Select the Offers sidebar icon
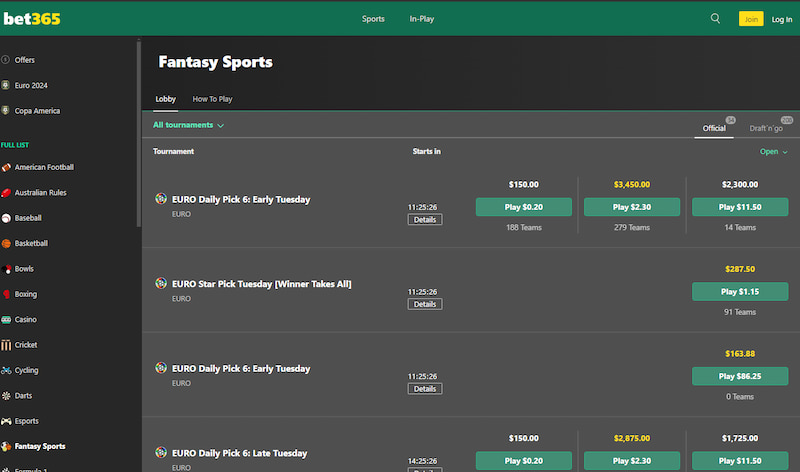The height and width of the screenshot is (472, 800). [x=6, y=60]
